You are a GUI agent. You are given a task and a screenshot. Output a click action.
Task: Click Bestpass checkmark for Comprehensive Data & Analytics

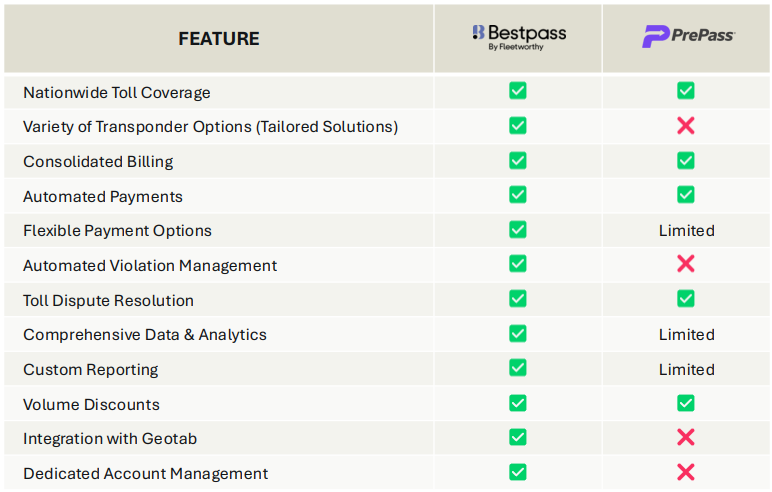click(x=517, y=333)
